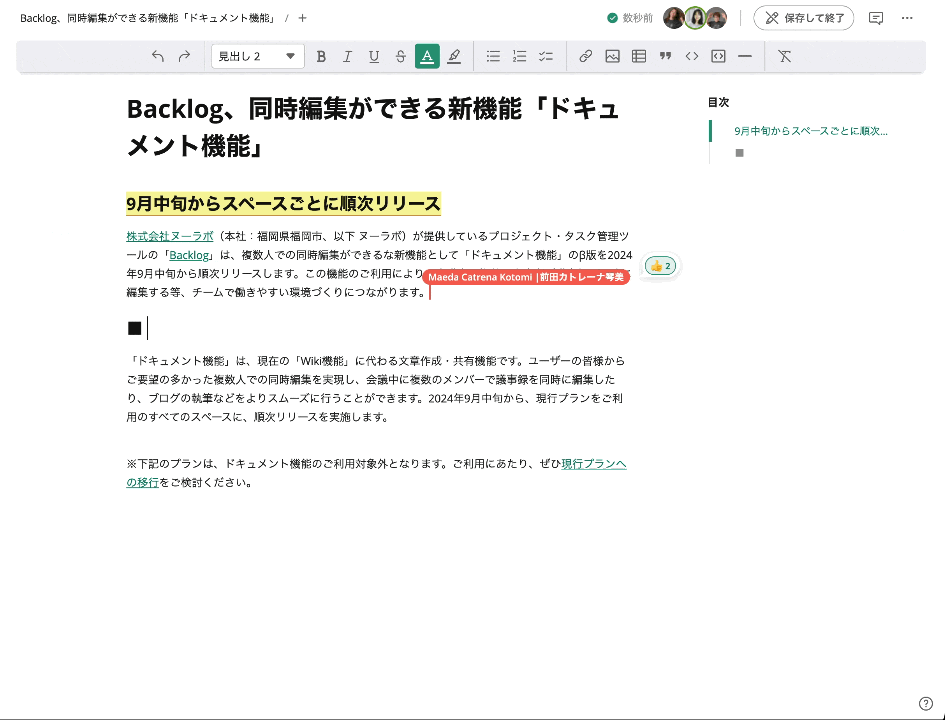Screen dimensions: 945x720
Task: Clear text formatting with the eraser icon
Action: (784, 56)
